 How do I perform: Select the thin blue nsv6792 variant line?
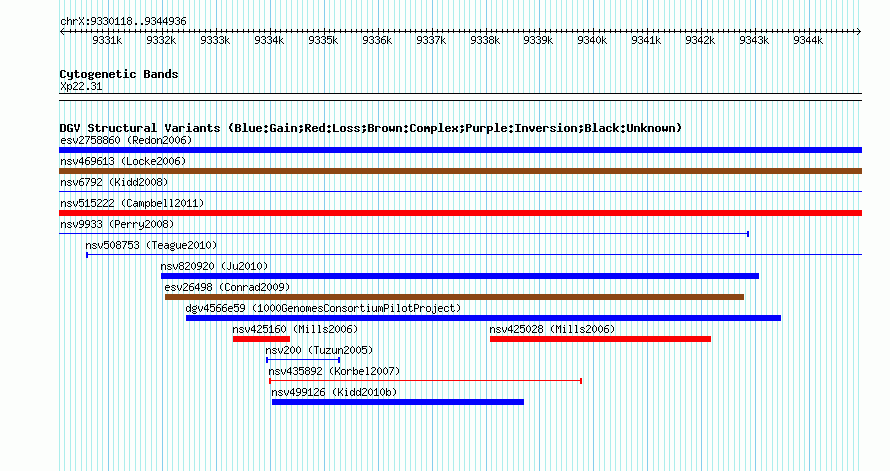460,192
